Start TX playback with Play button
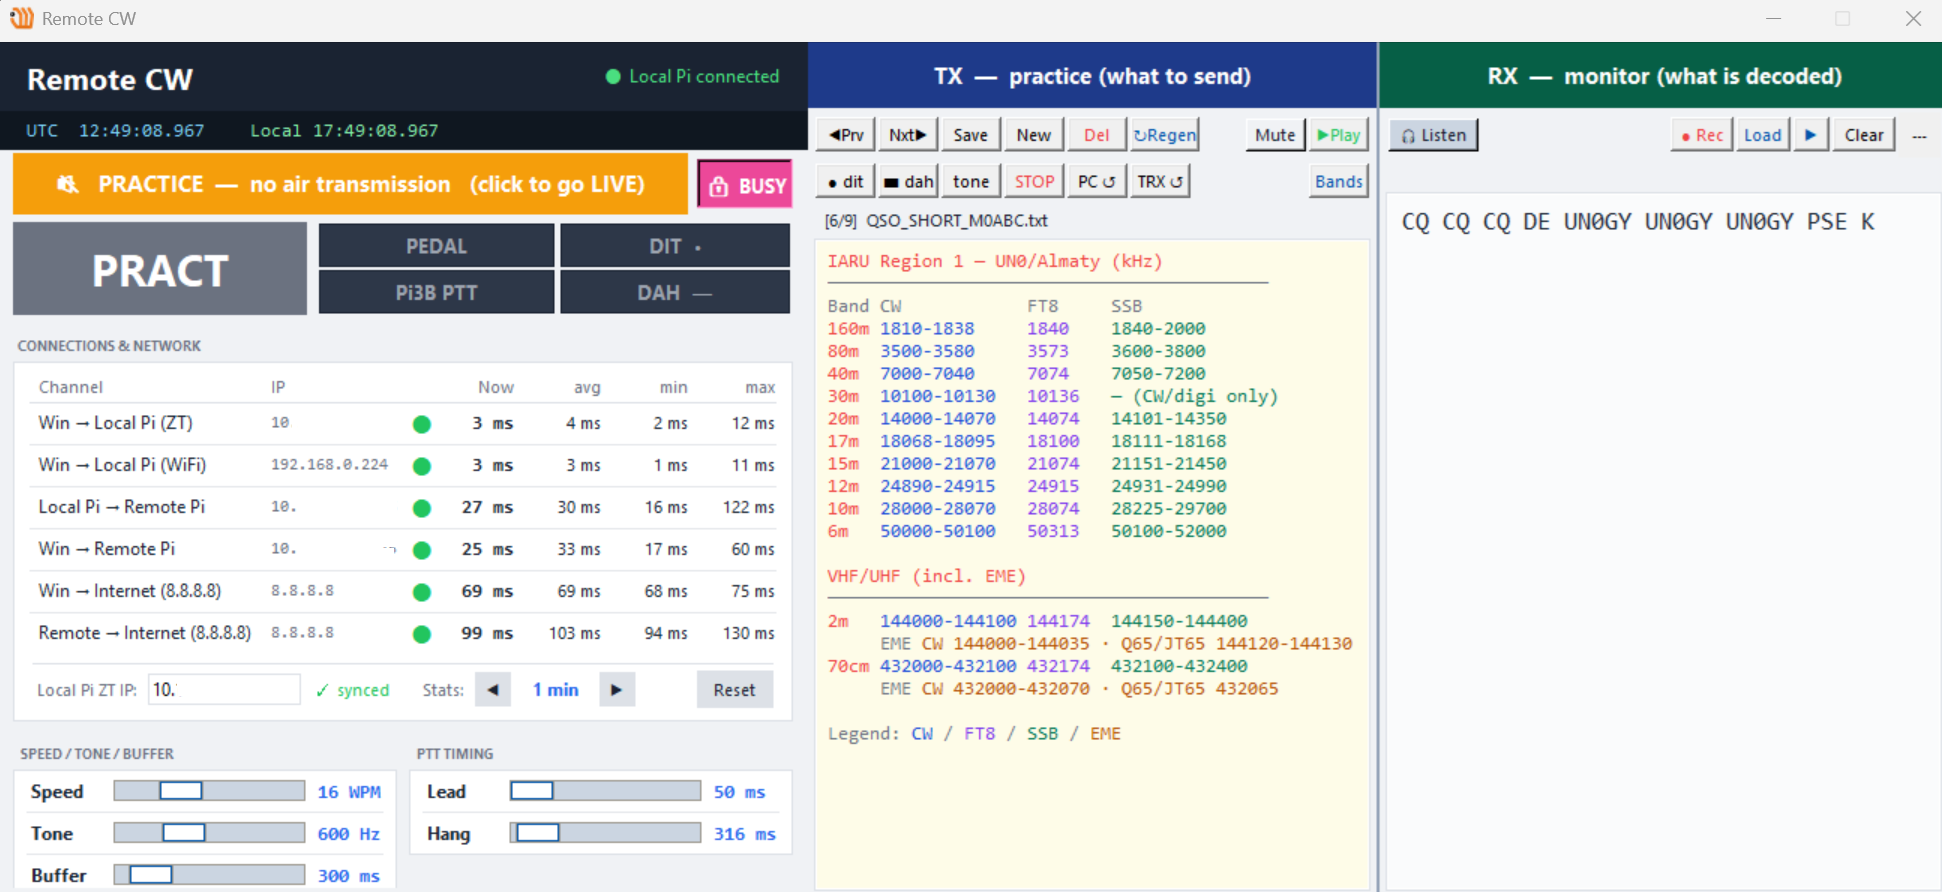This screenshot has height=892, width=1942. pyautogui.click(x=1338, y=135)
